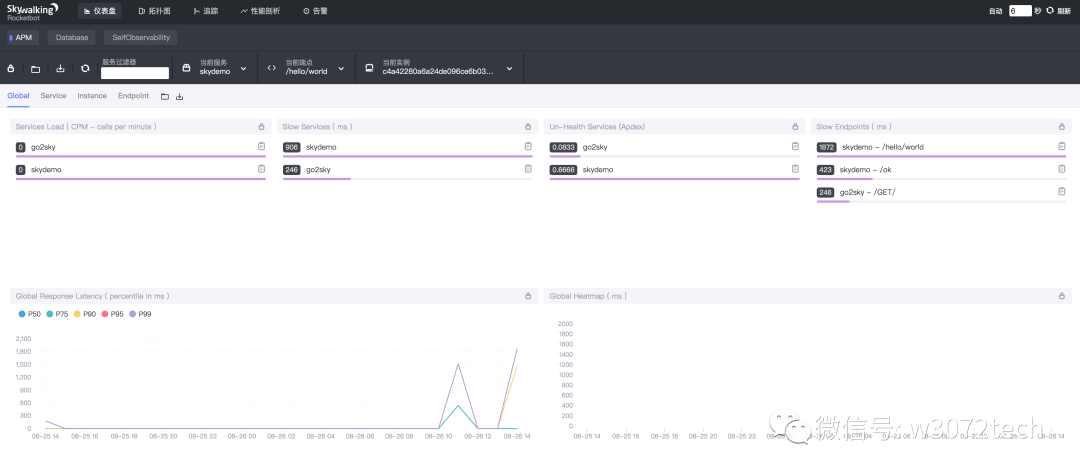Click the import folder icon in toolbar
Viewport: 1080px width, 476px height.
35,69
